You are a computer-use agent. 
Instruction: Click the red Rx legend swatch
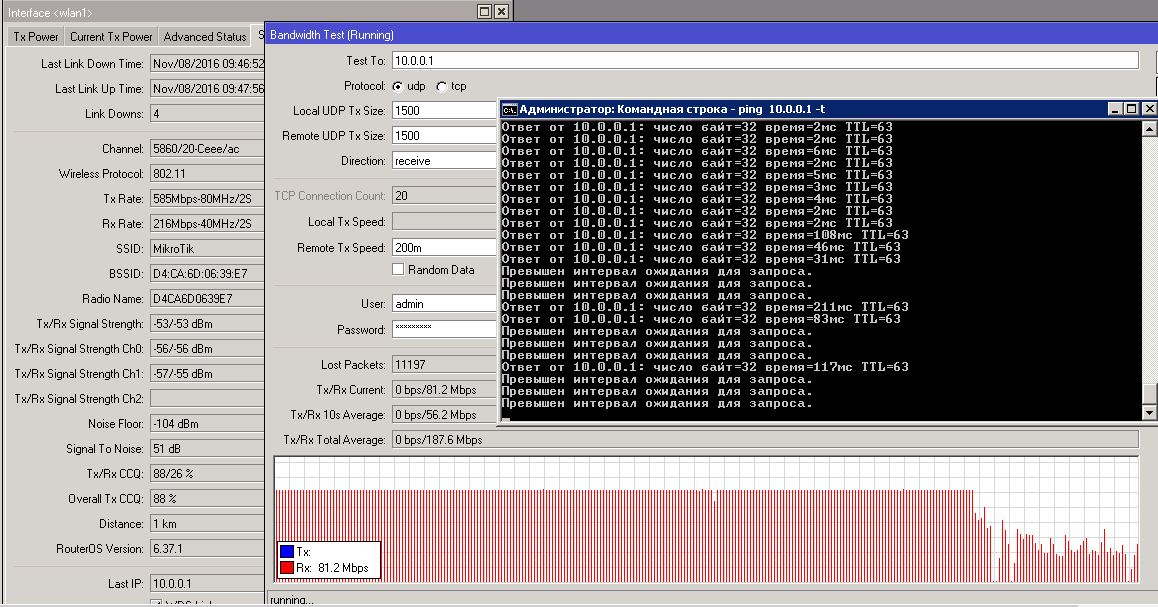coord(286,568)
